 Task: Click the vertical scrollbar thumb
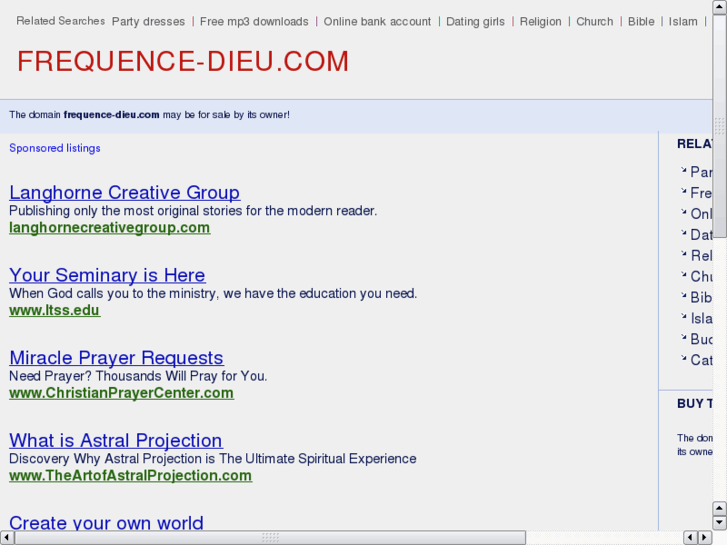[720, 126]
